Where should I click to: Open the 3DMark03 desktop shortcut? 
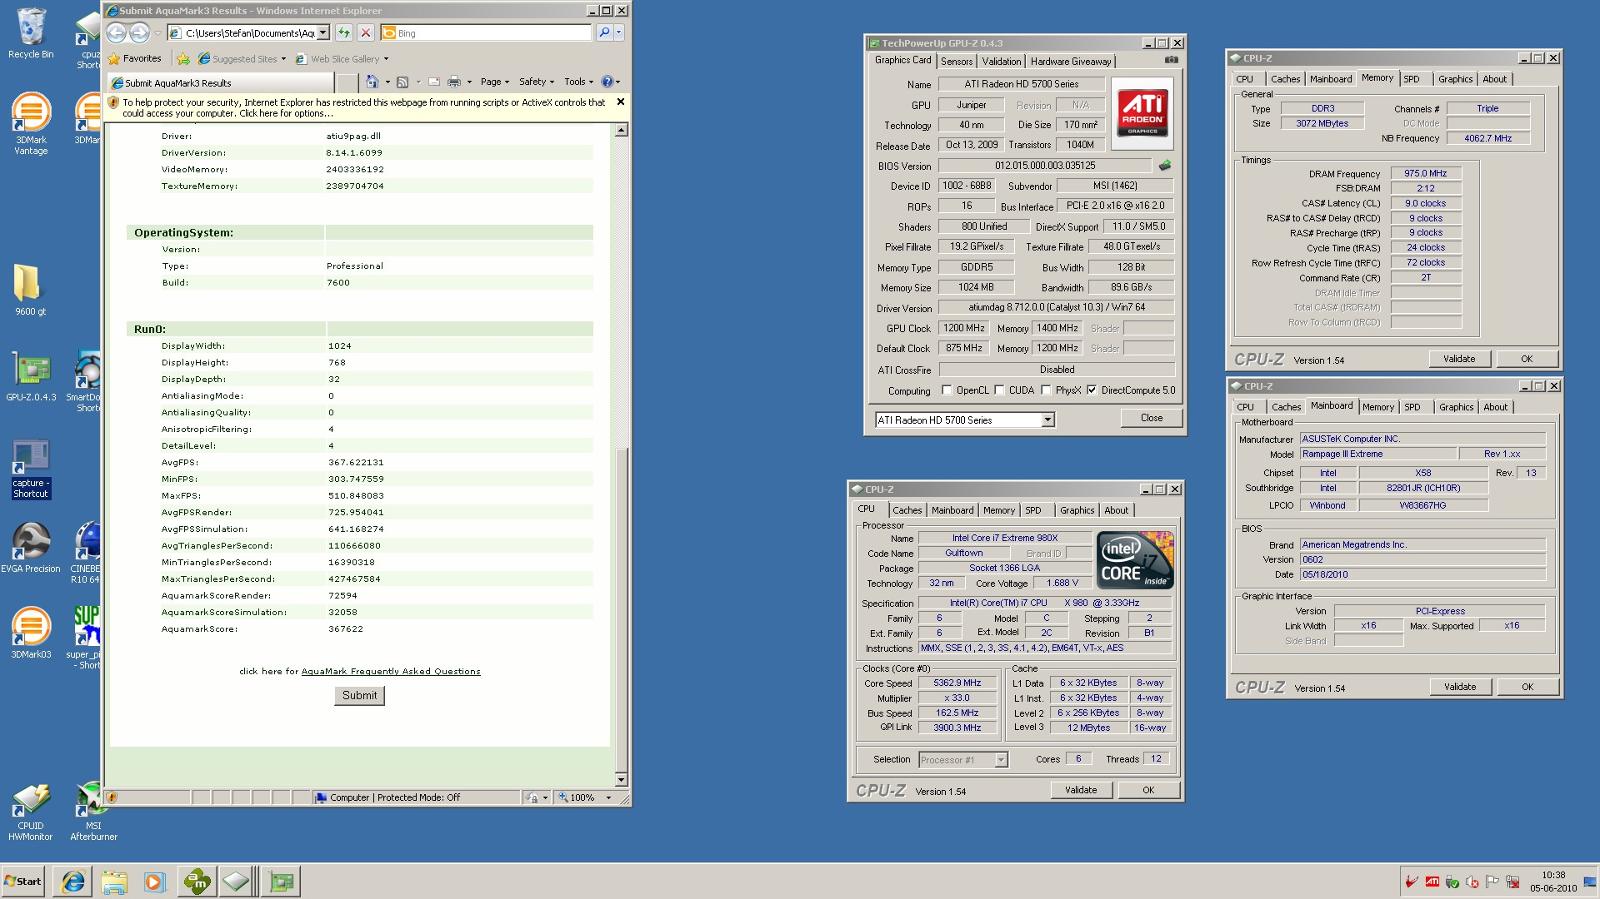click(x=31, y=634)
